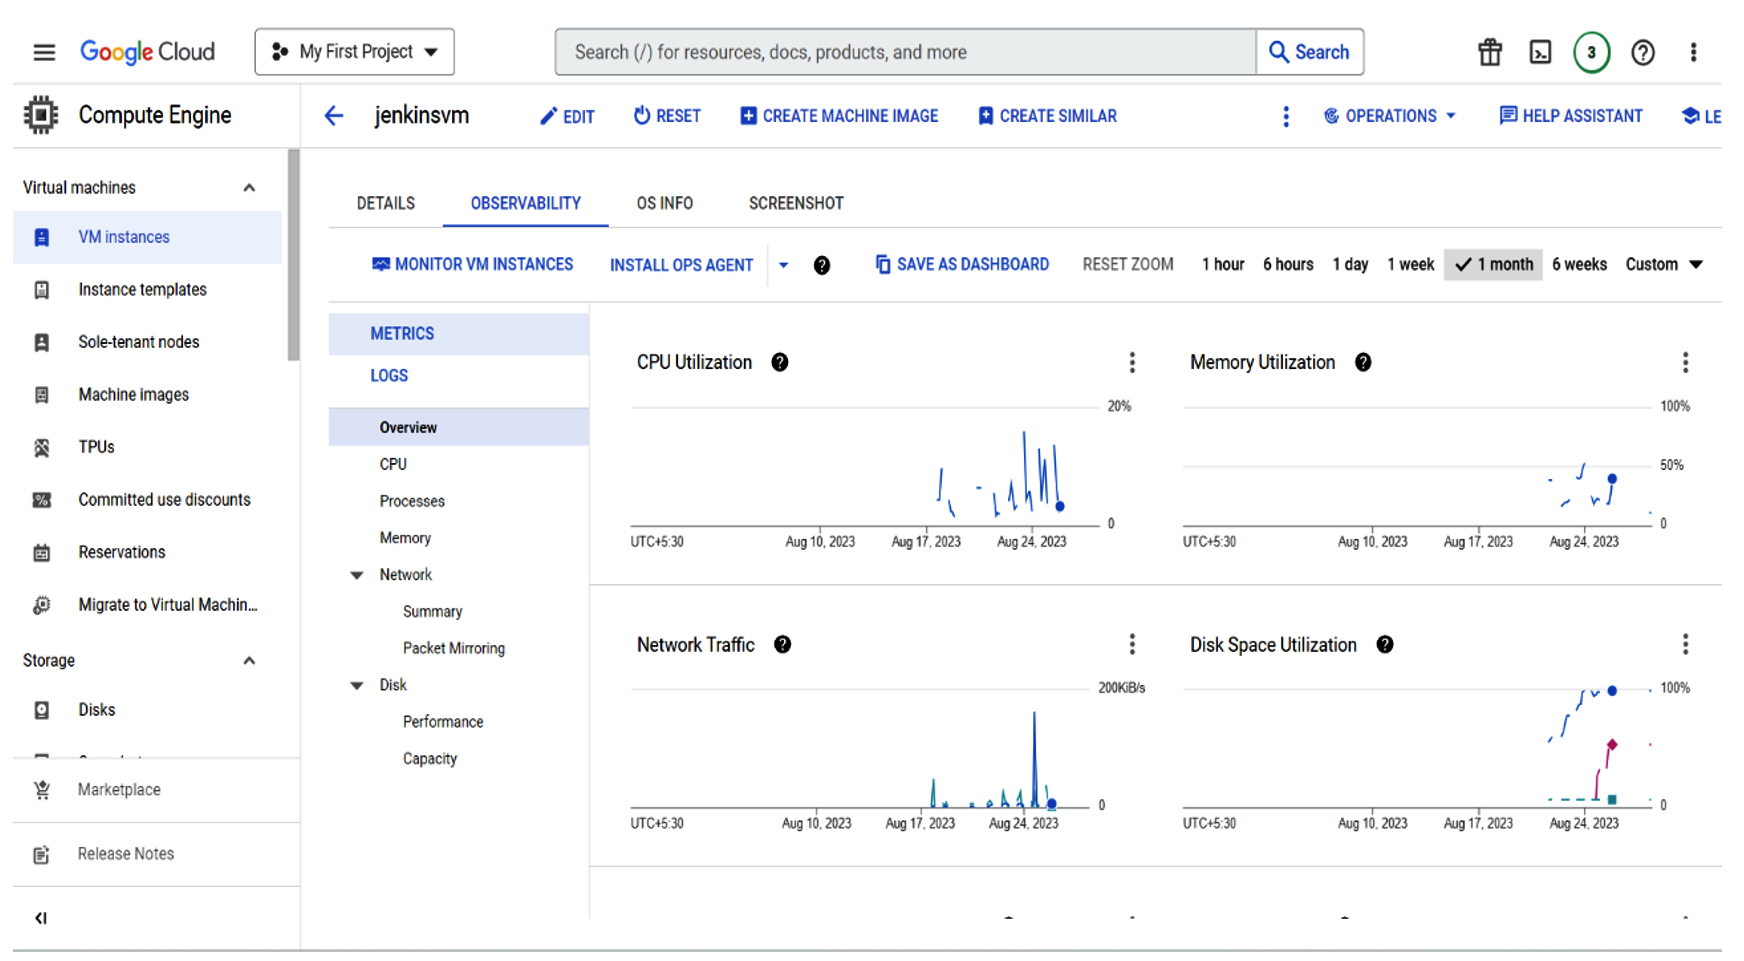Select the 1 day time range

[x=1350, y=265]
